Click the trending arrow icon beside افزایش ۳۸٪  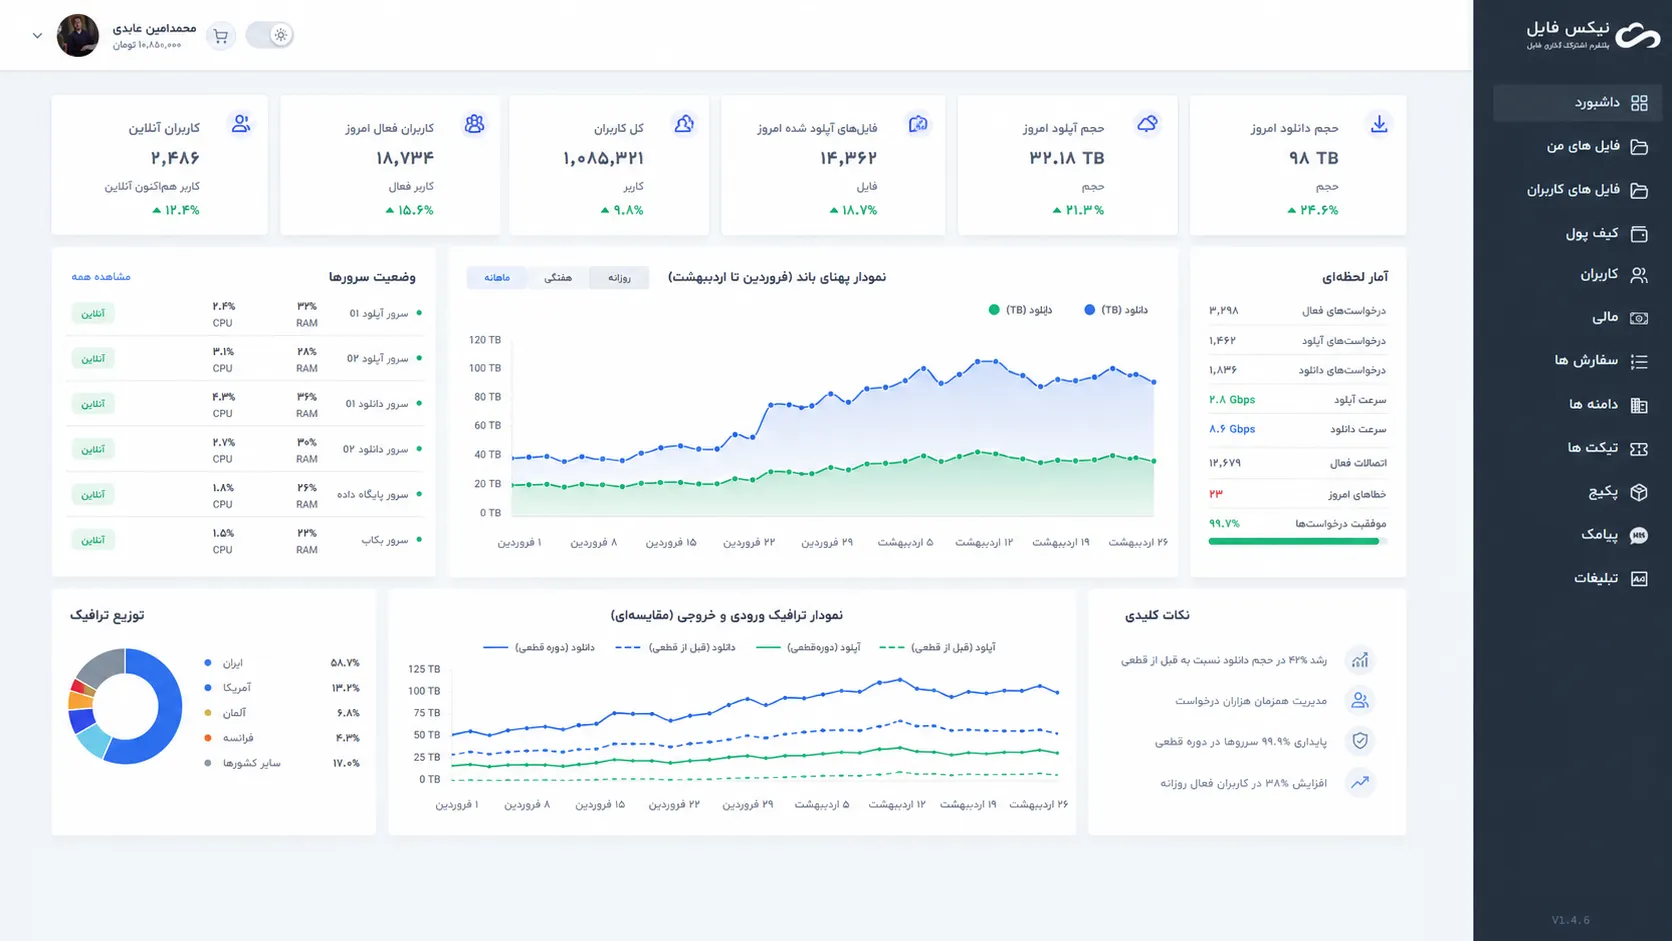pos(1360,782)
